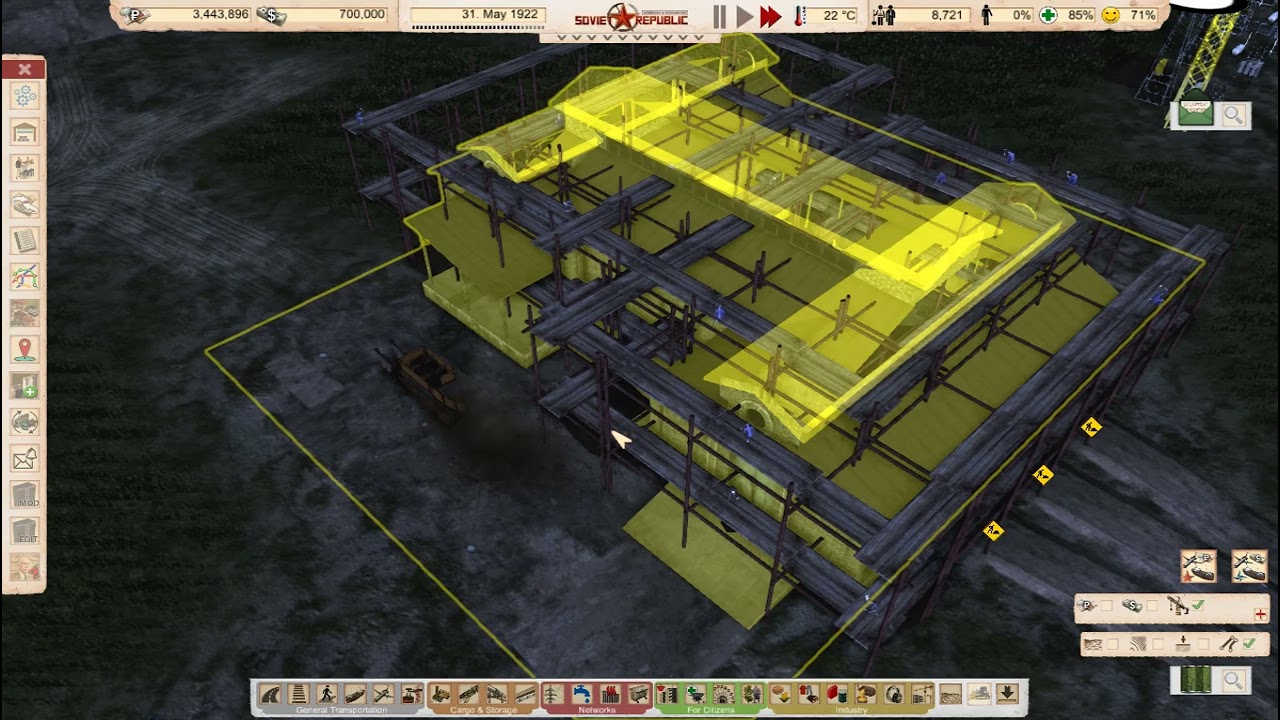1280x720 pixels.
Task: Toggle the rubles purchase checkbox
Action: [x=1107, y=605]
